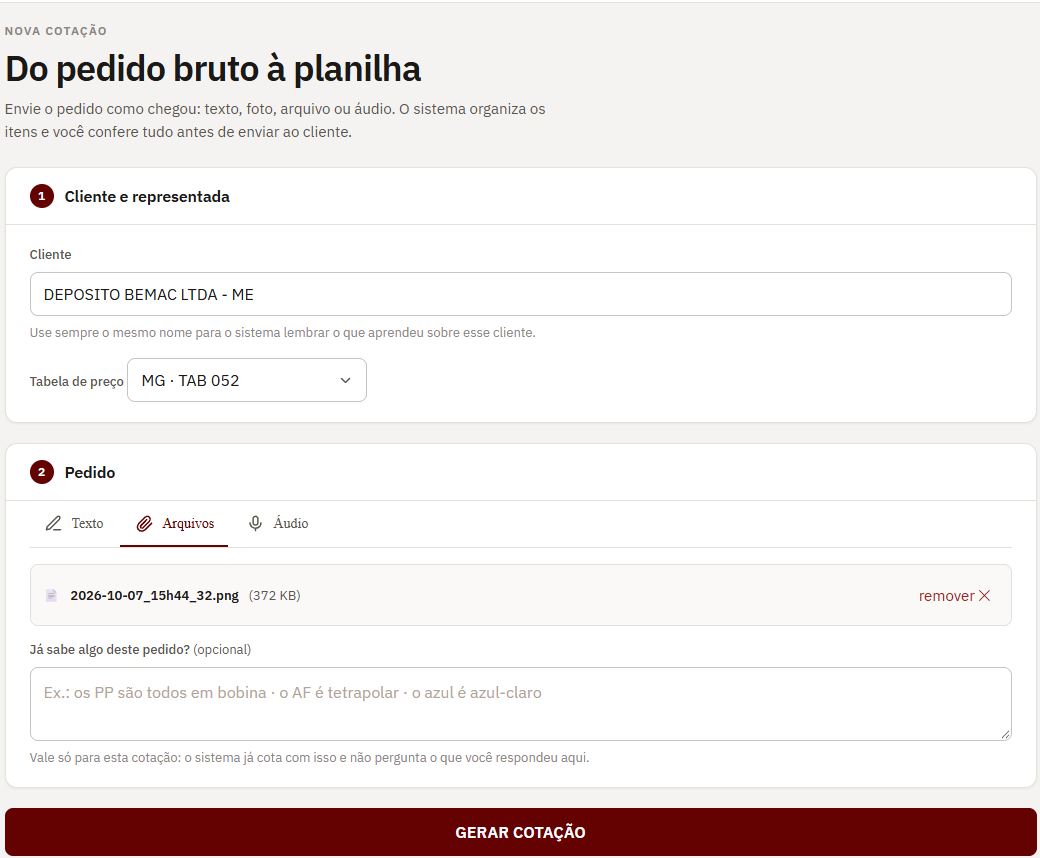Click the remover link for the file
This screenshot has height=858, width=1040.
coord(954,595)
